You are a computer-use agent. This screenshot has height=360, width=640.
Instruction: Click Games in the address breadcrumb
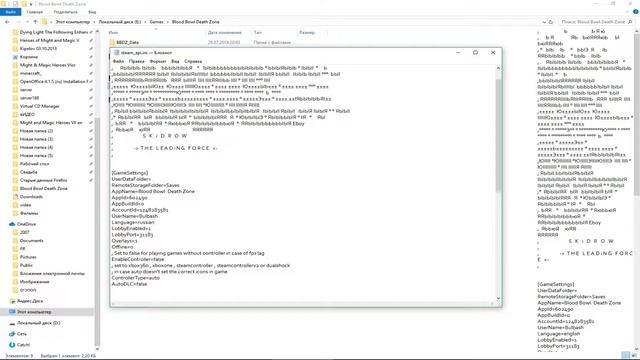[x=156, y=22]
